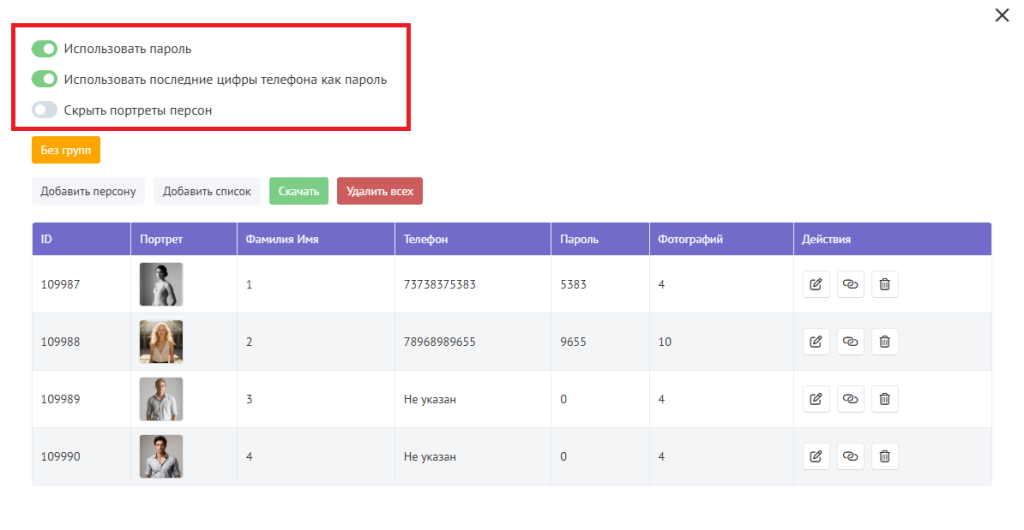Edit person 109988 using pencil icon

[816, 342]
